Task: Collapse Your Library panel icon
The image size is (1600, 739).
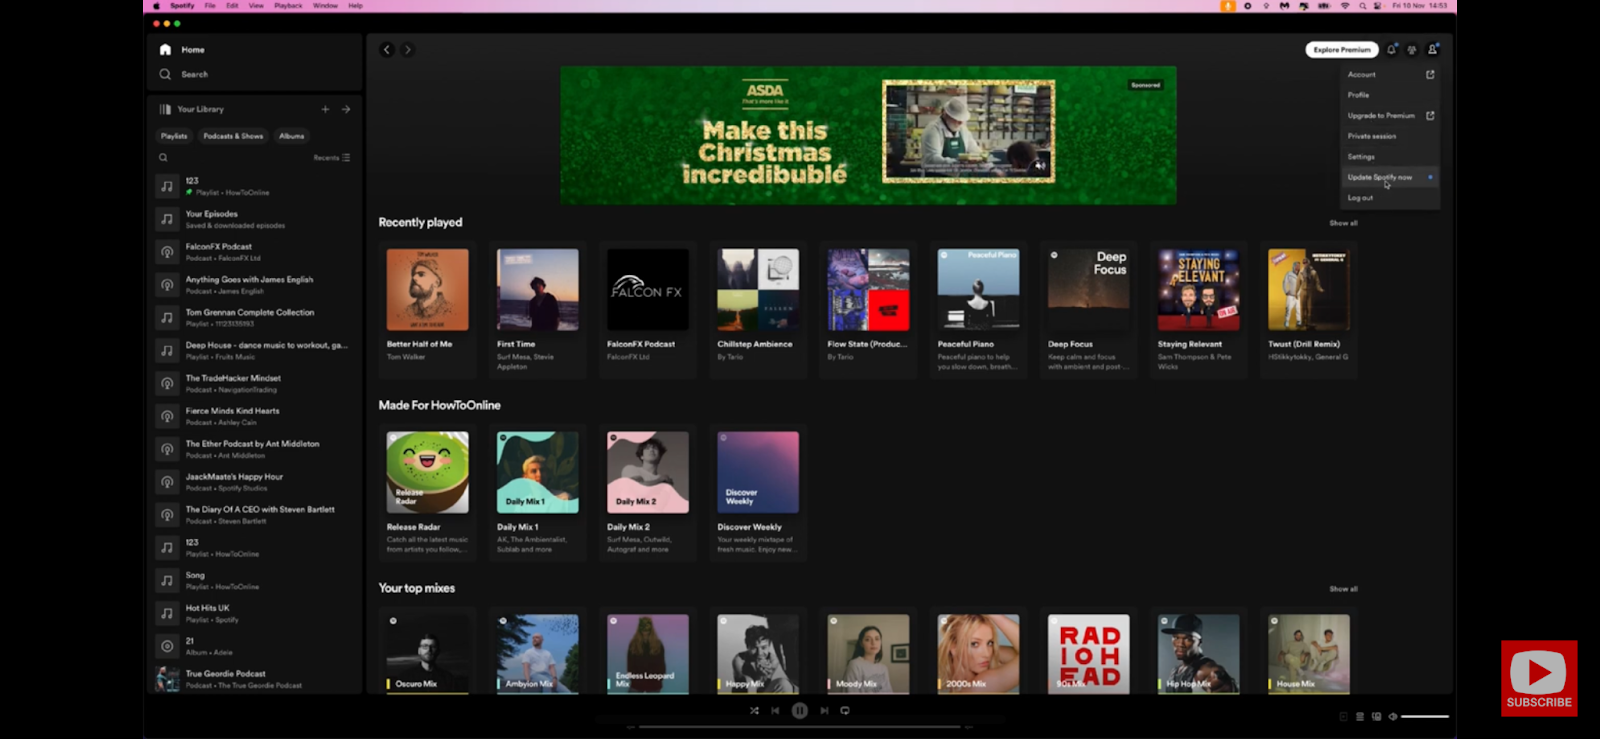Action: tap(165, 109)
